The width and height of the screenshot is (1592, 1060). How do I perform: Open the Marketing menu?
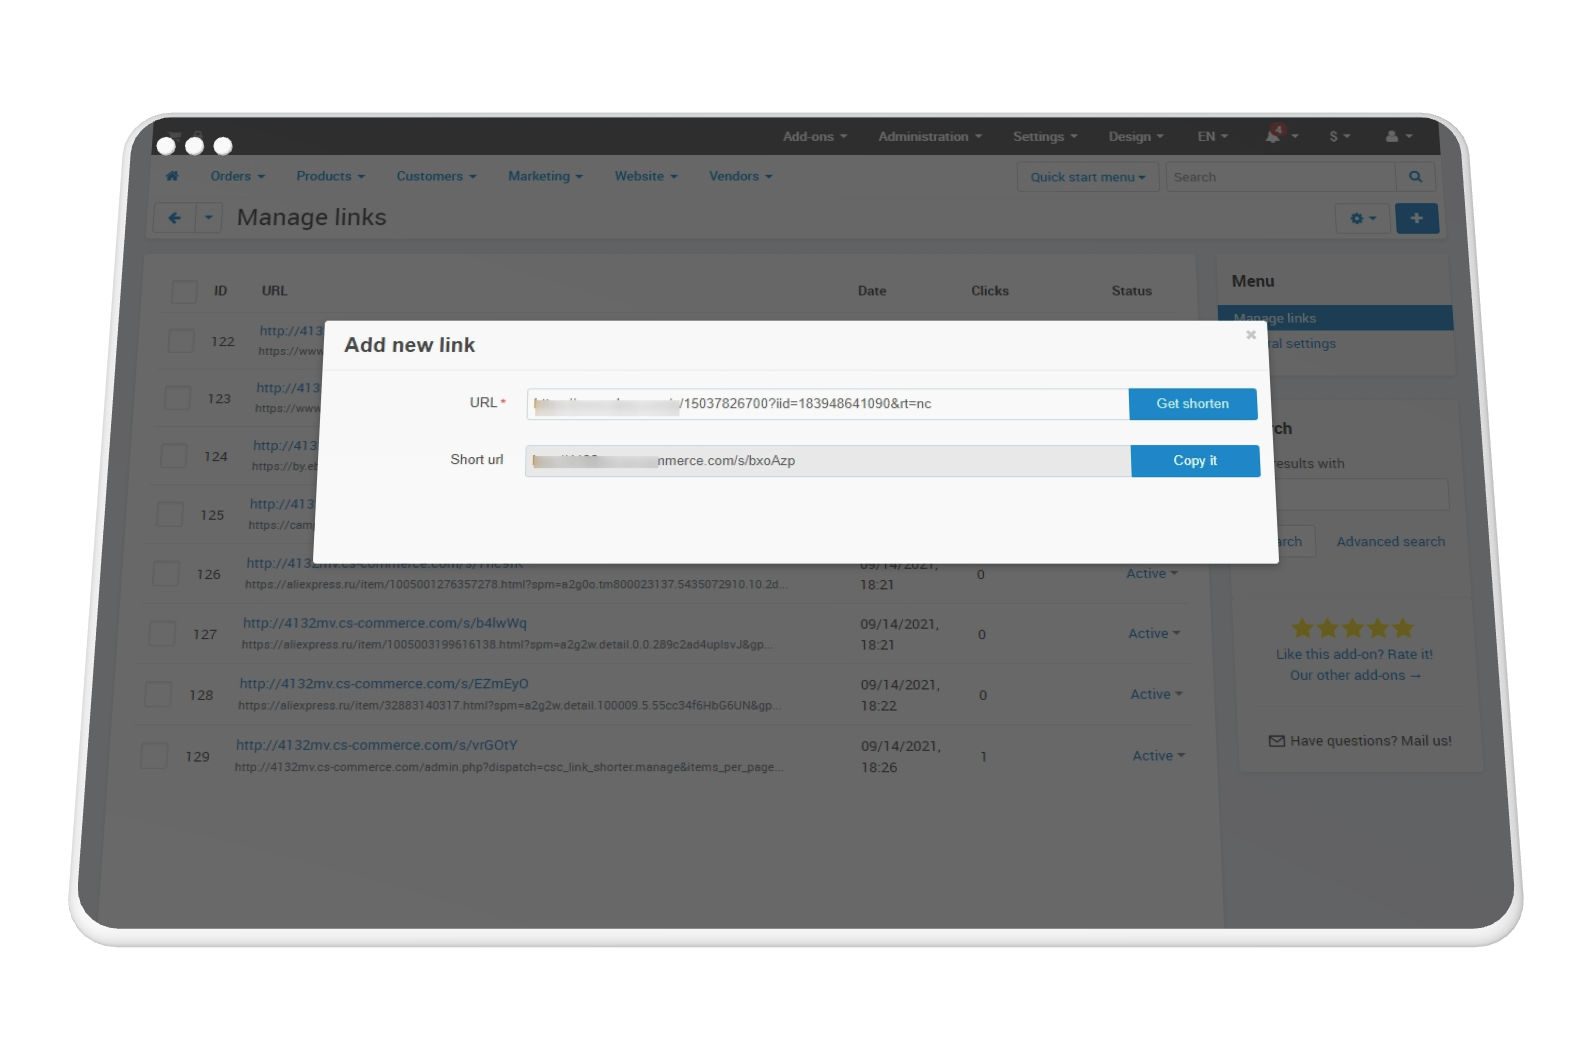(545, 176)
